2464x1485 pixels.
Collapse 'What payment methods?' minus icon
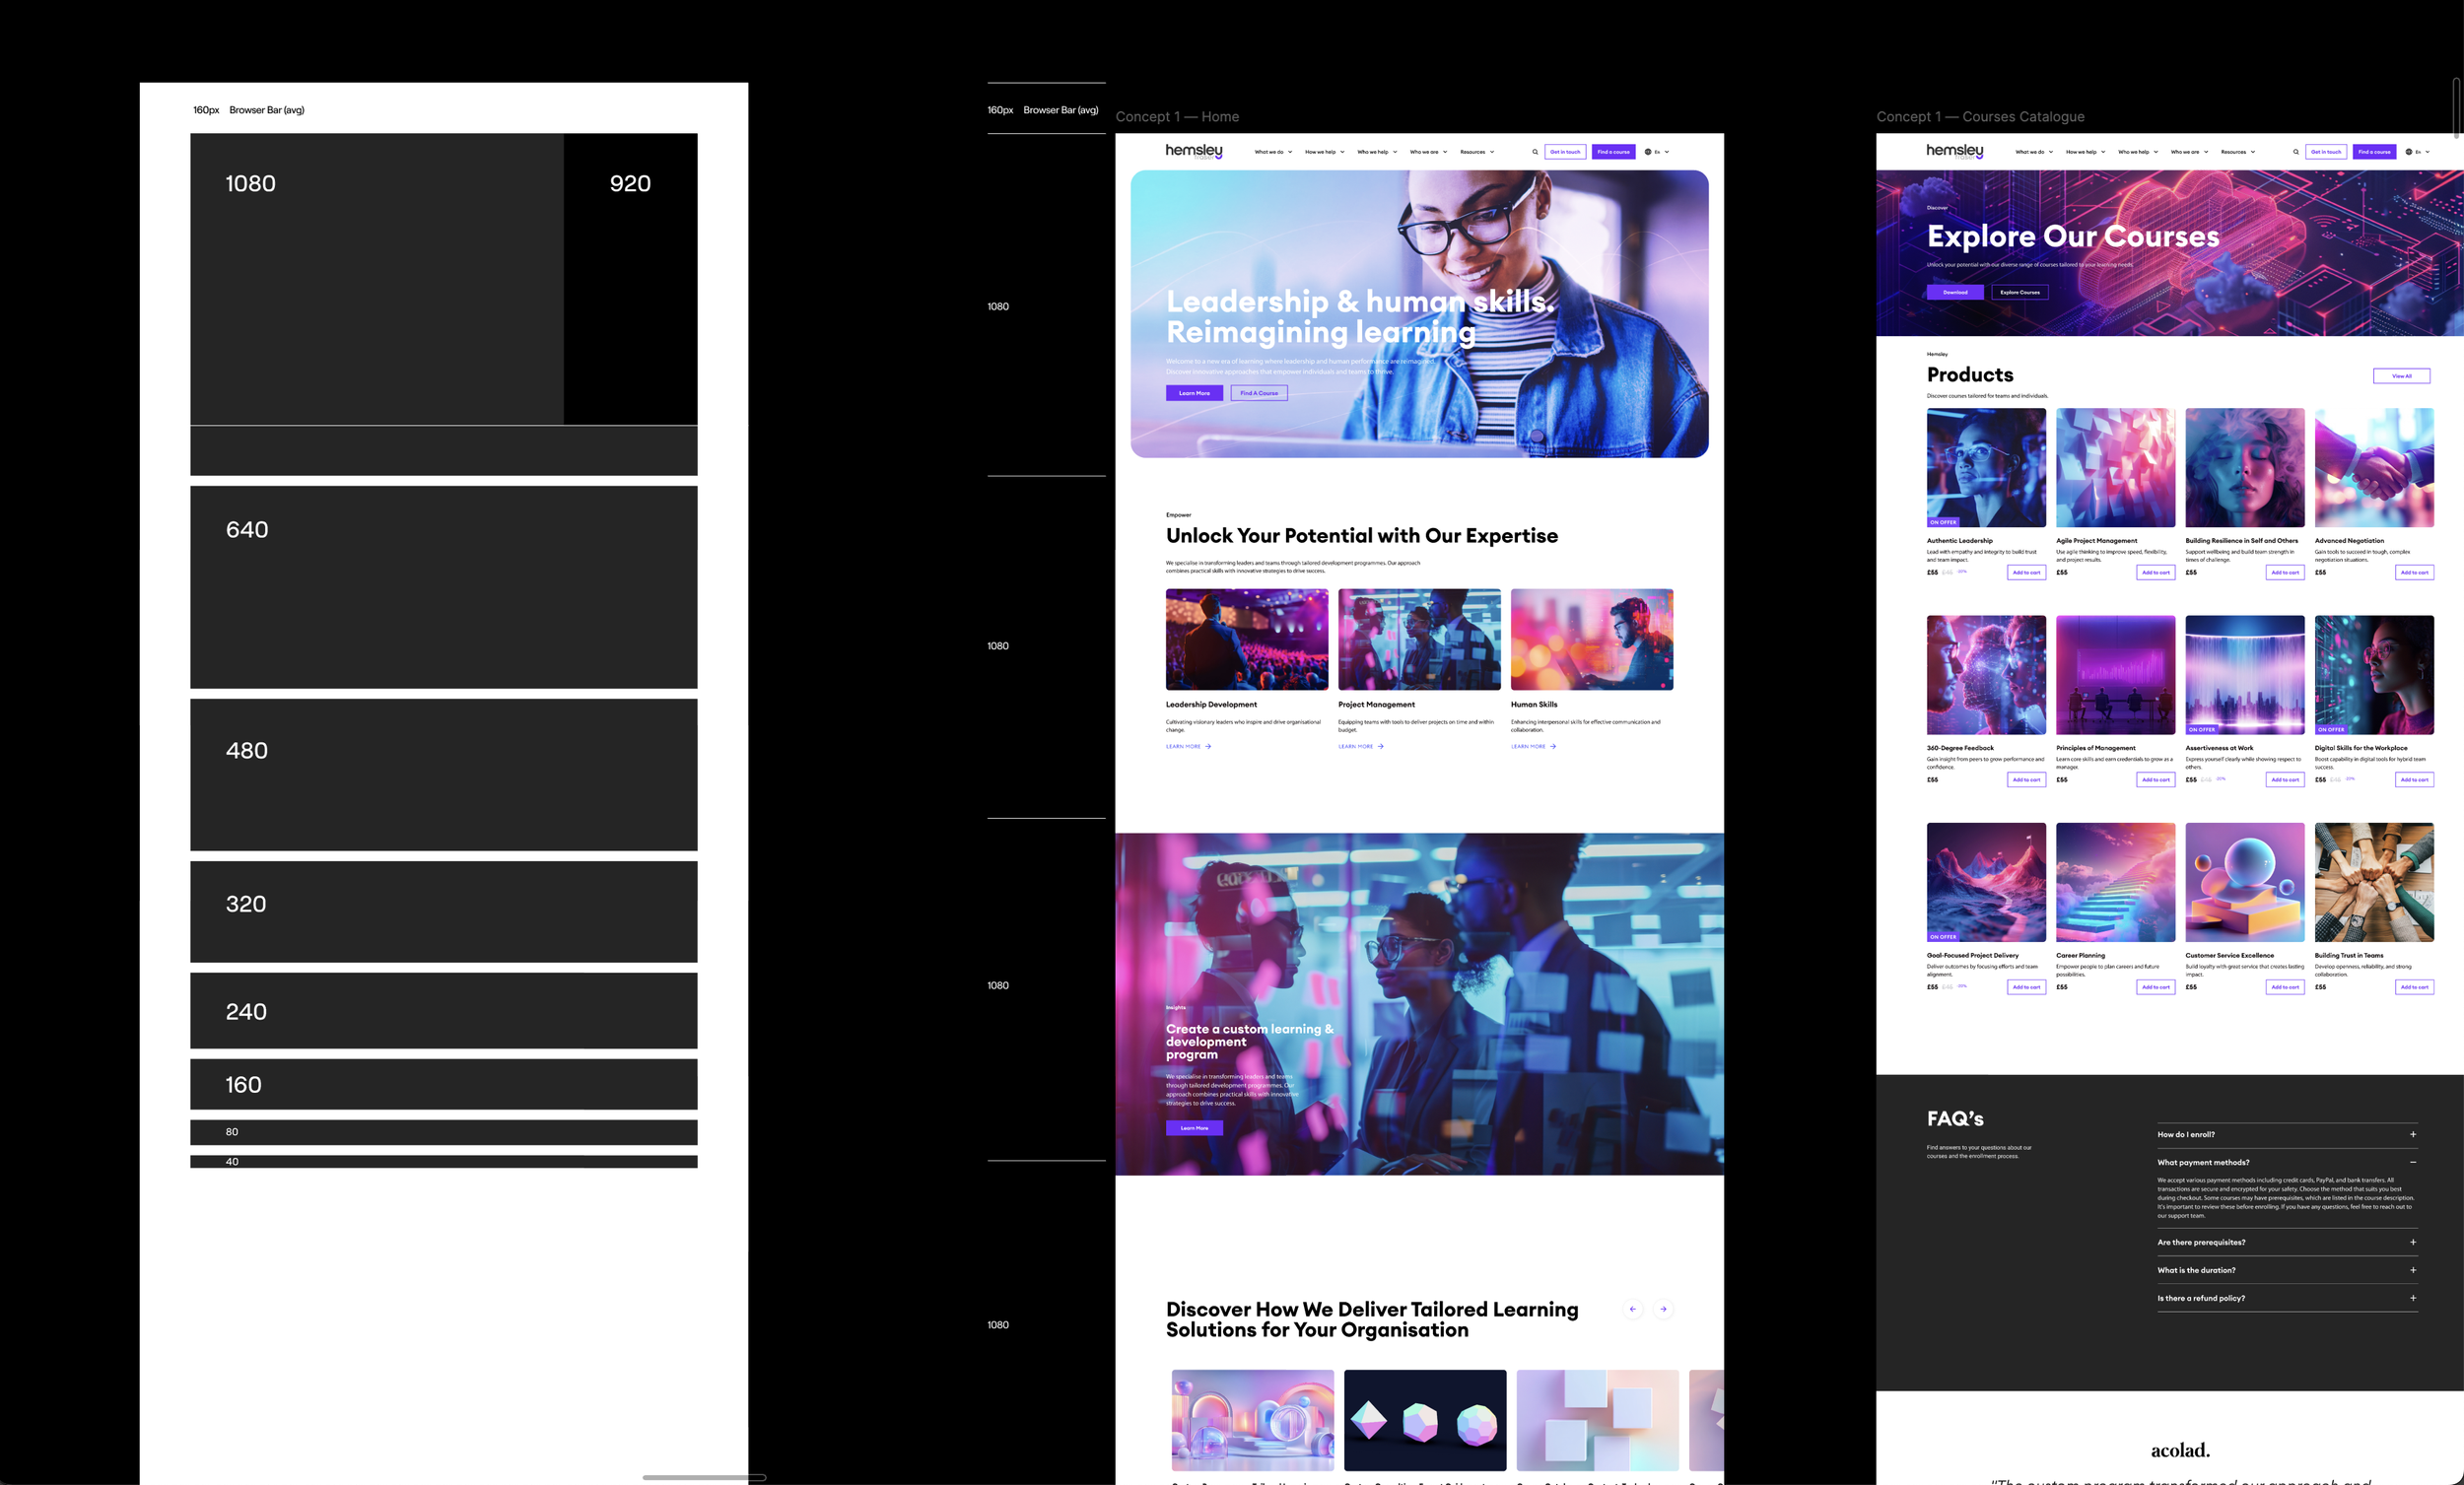click(2413, 1162)
